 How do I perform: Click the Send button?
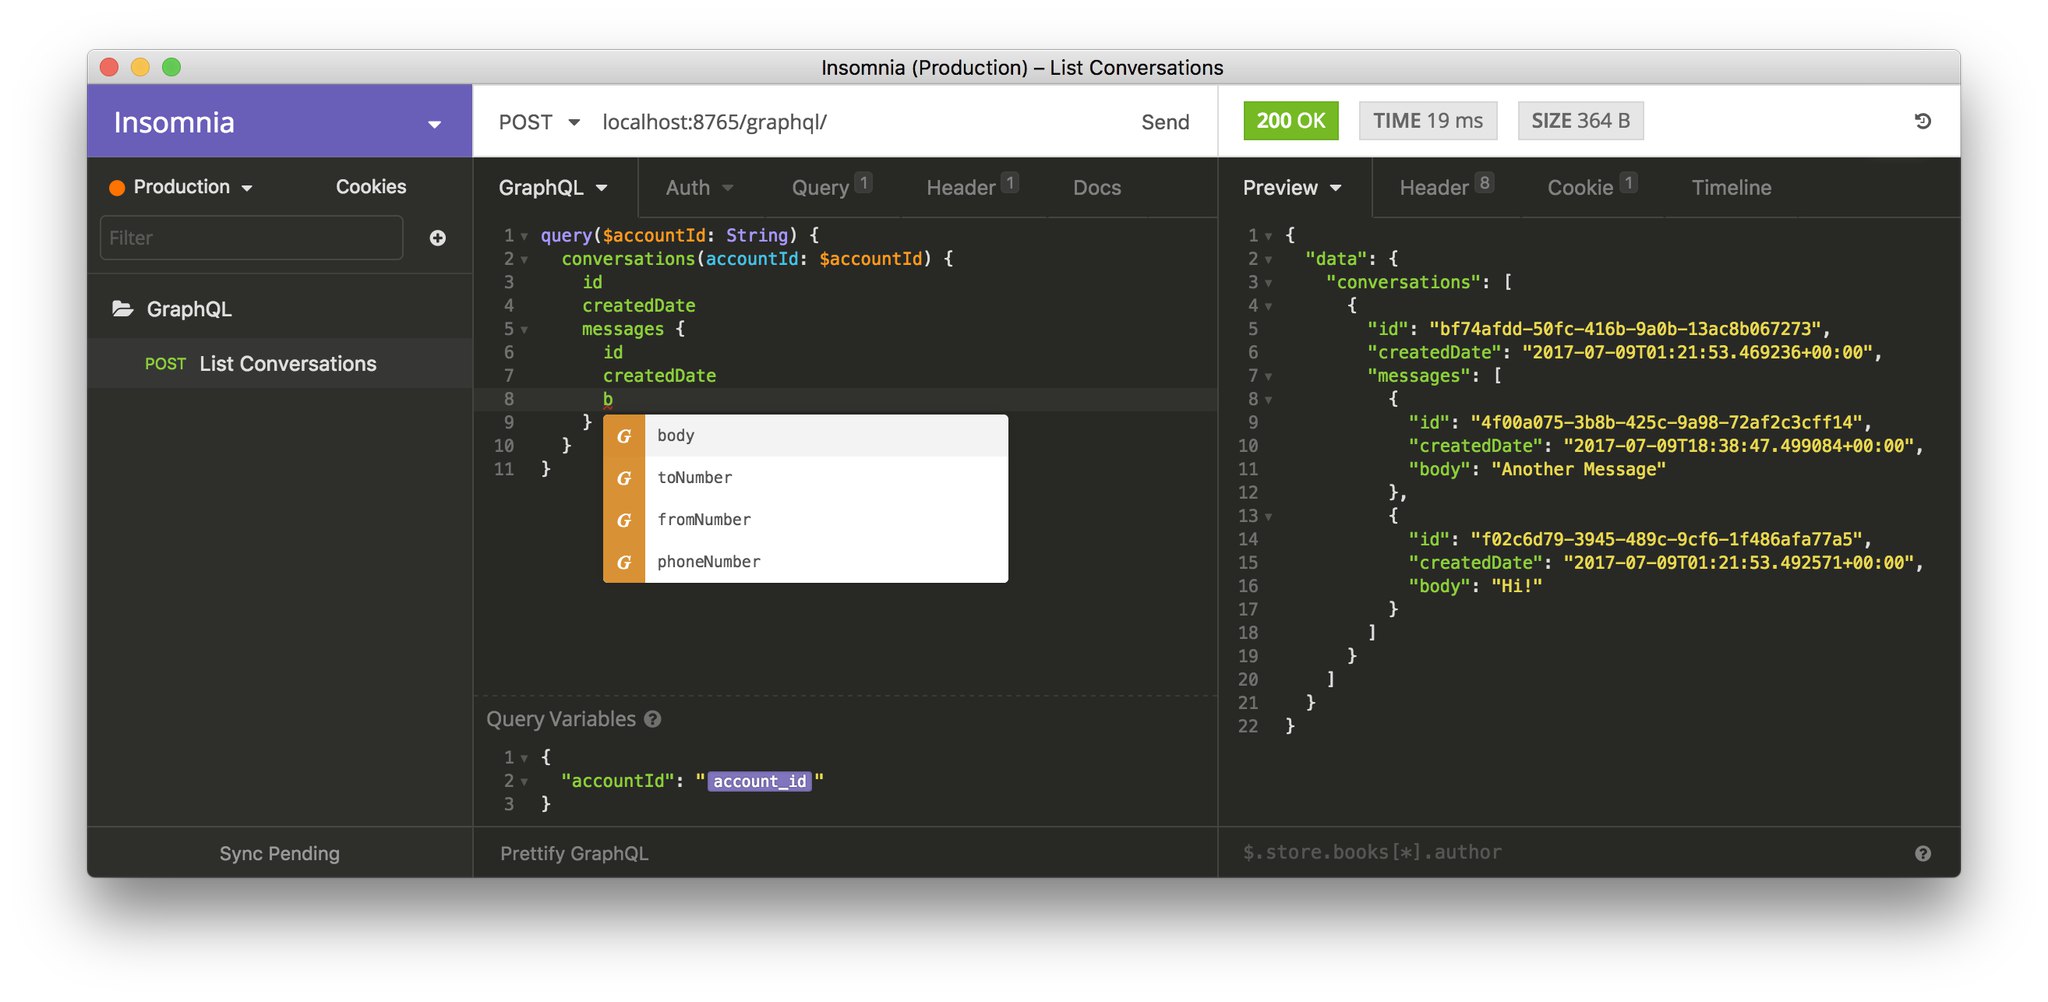click(1165, 122)
